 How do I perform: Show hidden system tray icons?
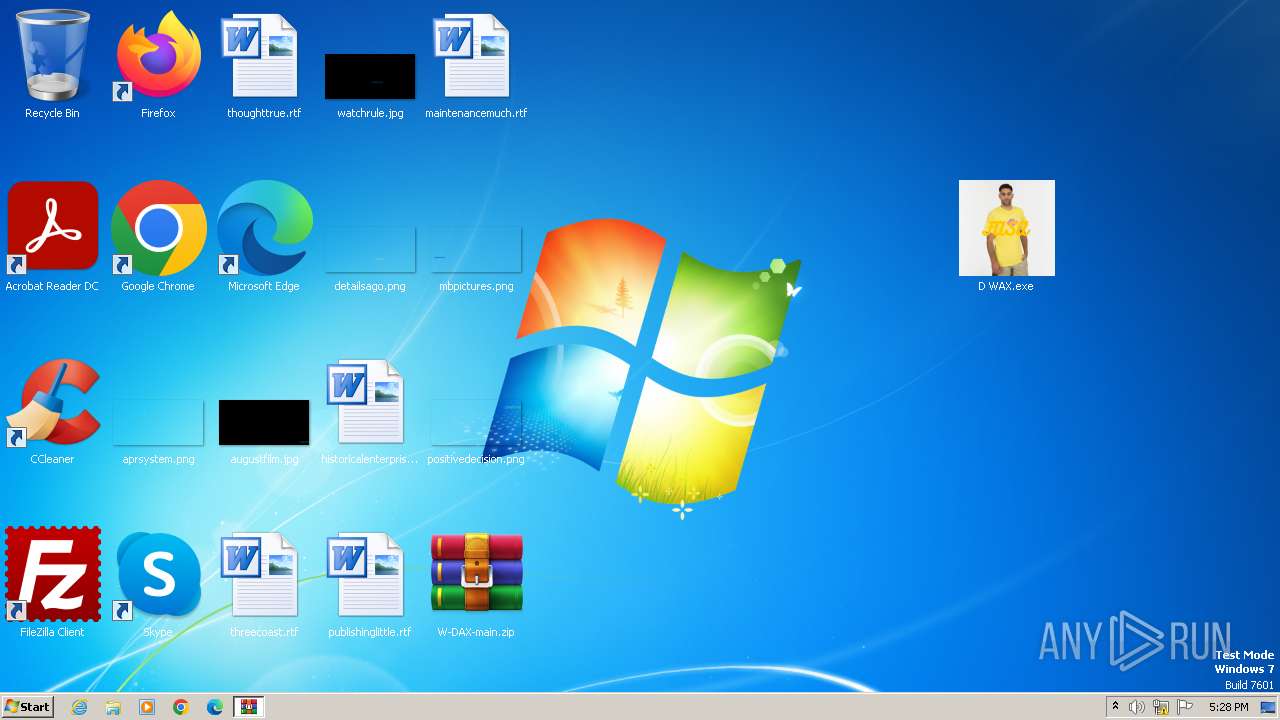pyautogui.click(x=1115, y=707)
